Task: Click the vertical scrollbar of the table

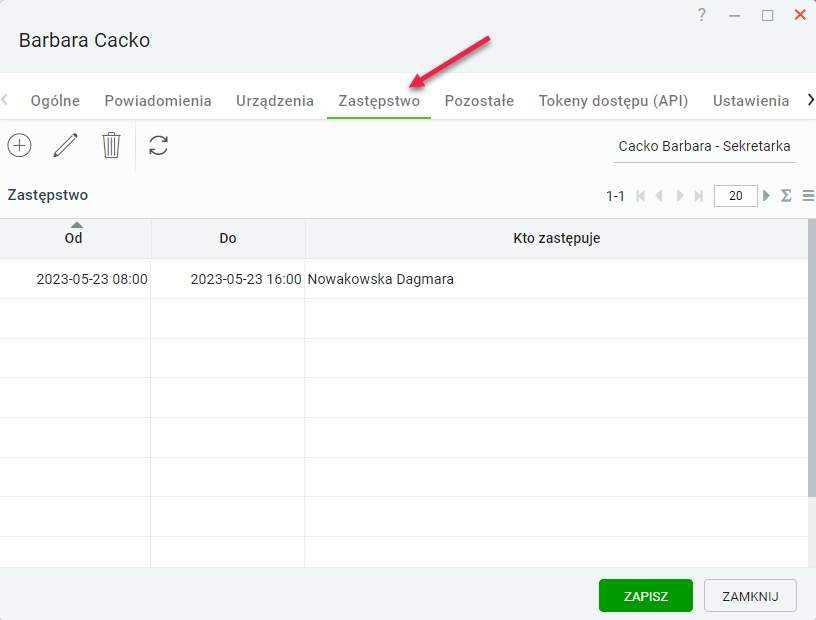Action: click(x=812, y=358)
